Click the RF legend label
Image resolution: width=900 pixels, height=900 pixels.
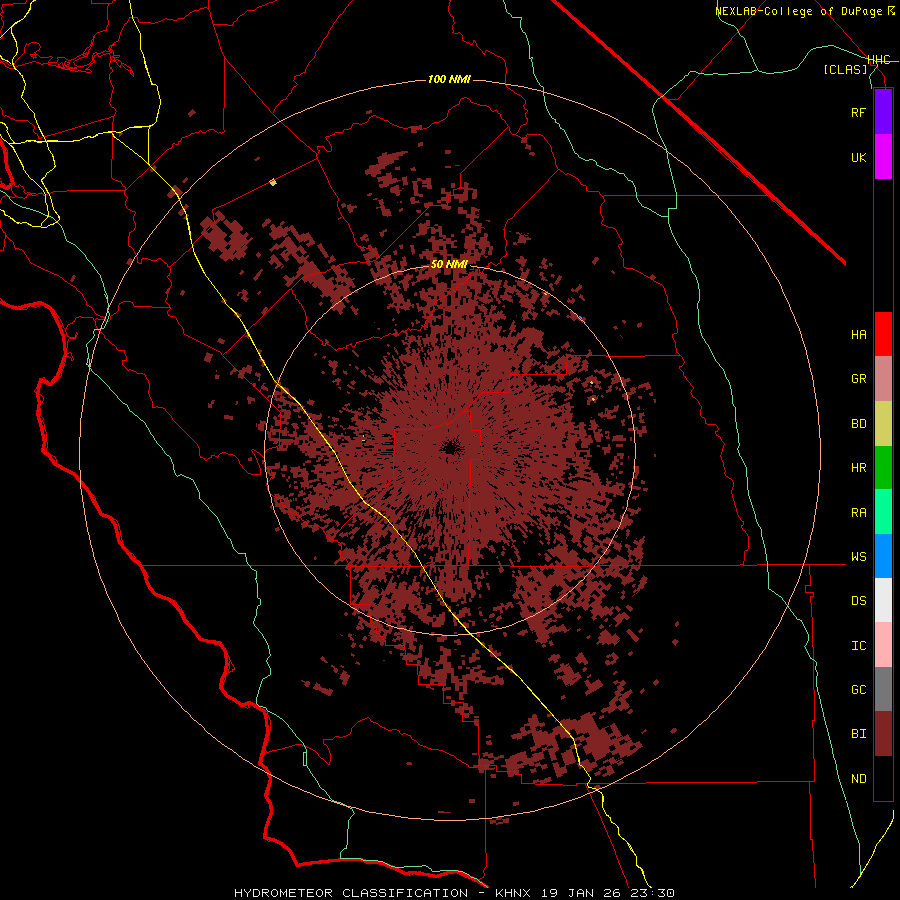pos(858,112)
